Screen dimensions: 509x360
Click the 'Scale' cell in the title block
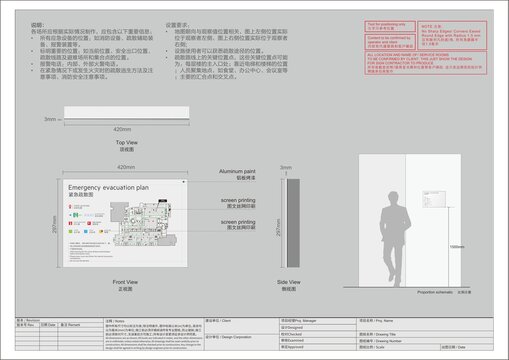pos(398,347)
